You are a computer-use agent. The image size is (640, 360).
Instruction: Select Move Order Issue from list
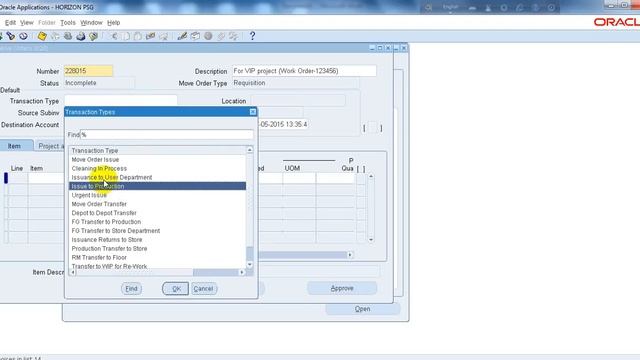click(158, 160)
